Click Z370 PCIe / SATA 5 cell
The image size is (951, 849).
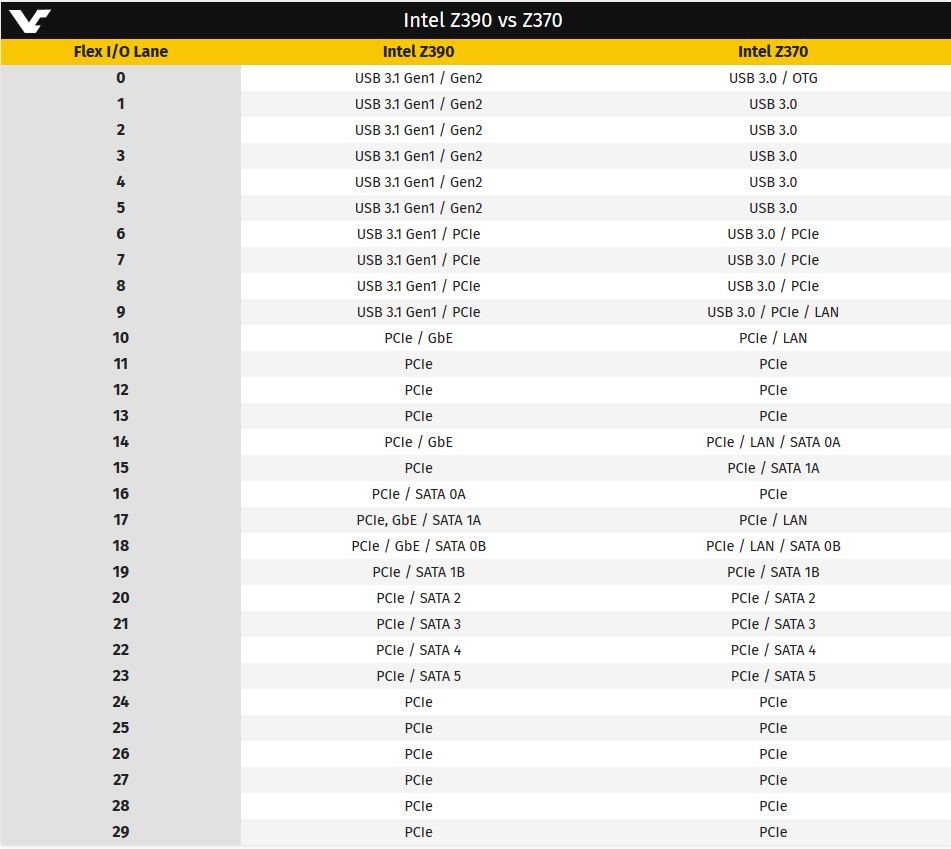[x=773, y=676]
